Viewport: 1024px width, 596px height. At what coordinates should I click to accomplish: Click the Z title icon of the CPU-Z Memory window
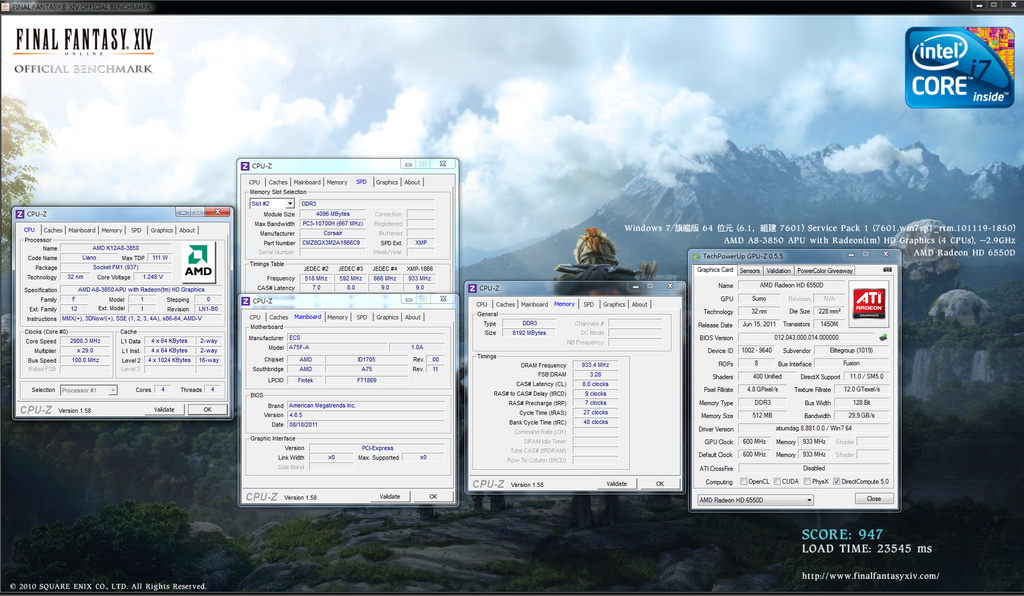click(x=472, y=288)
